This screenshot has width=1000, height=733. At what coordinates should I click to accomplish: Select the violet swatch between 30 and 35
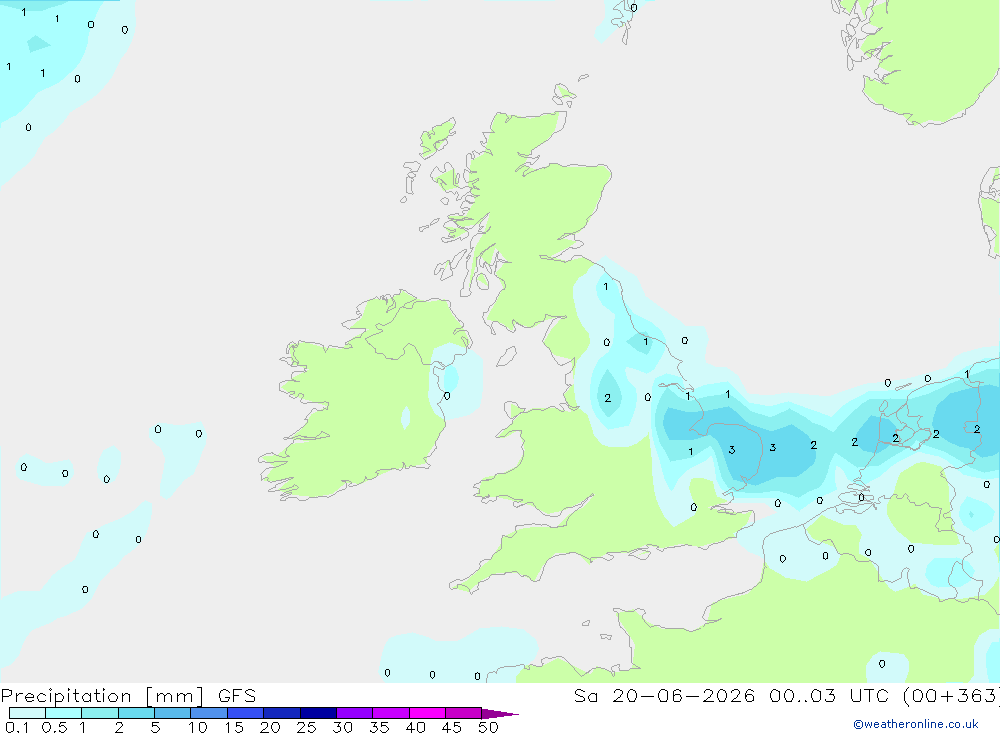(x=355, y=713)
